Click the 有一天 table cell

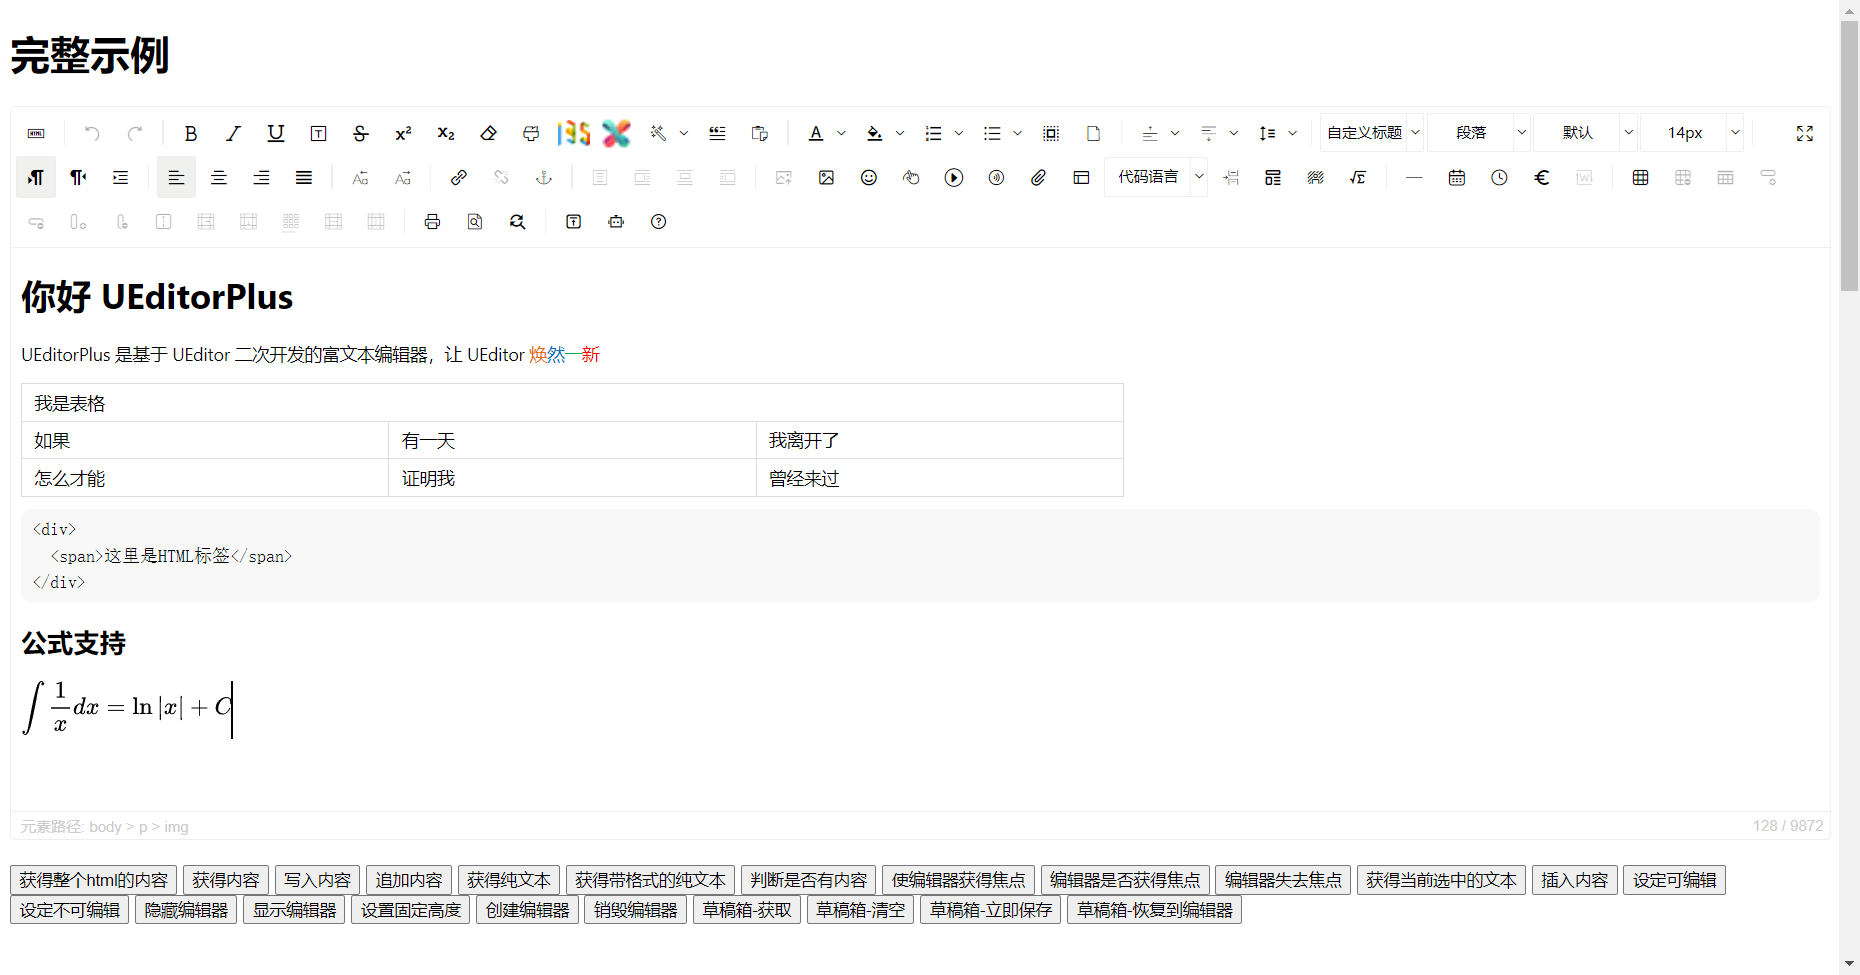click(571, 440)
